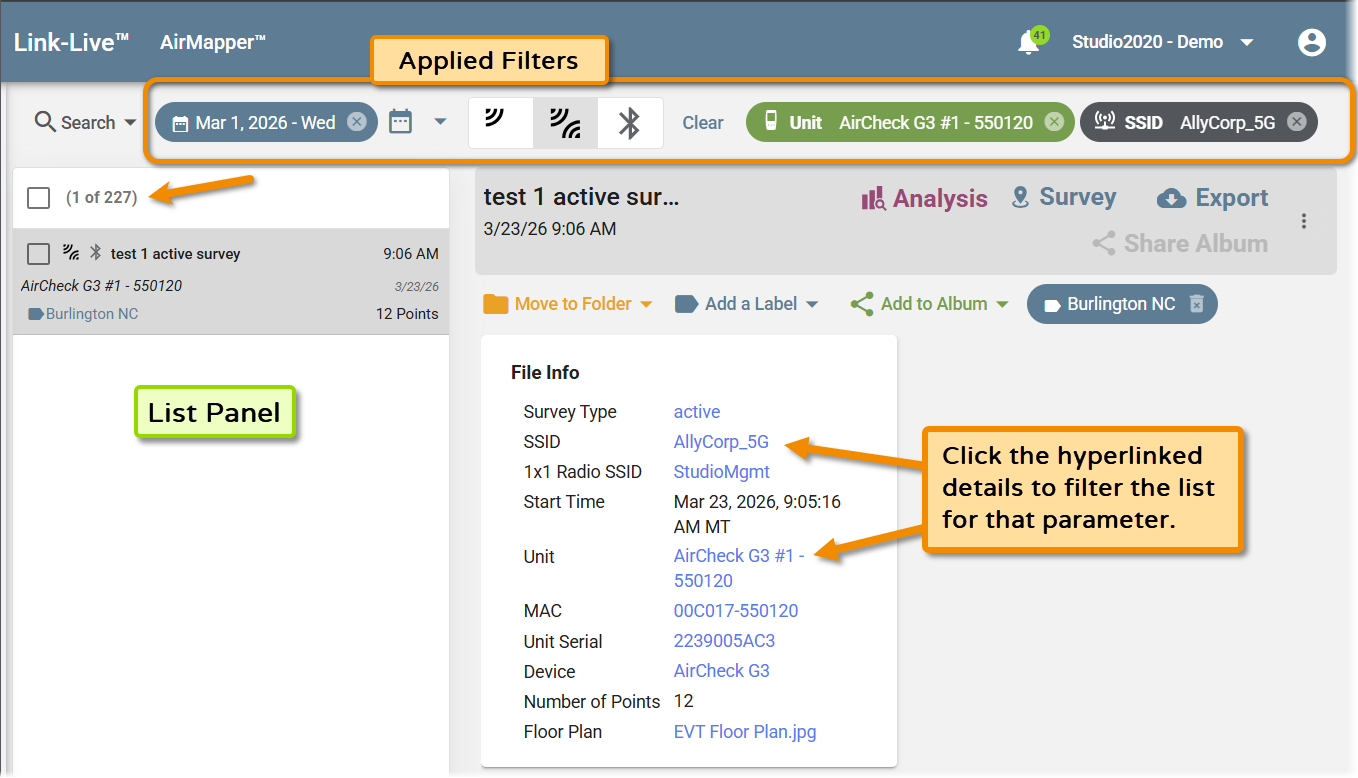The image size is (1358, 778).
Task: Open the user account profile icon
Action: (x=1311, y=42)
